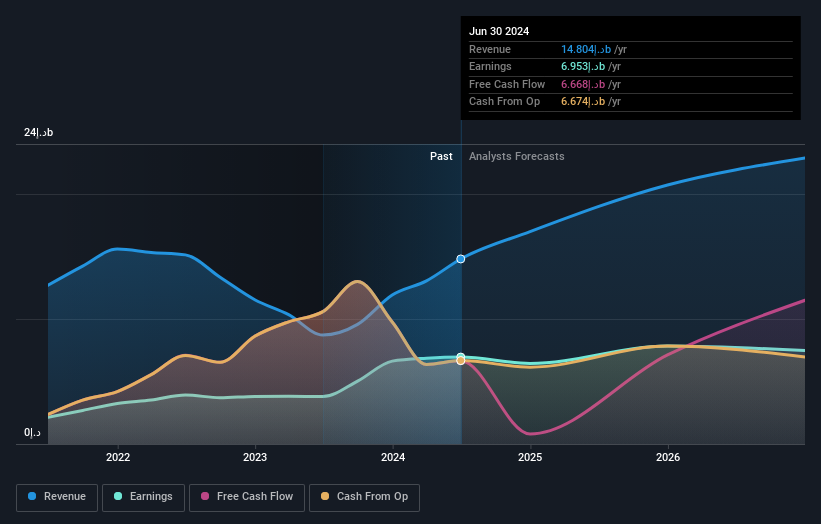Click the Cash From Op row label in tooltip
Screen dimensions: 821x524
[x=504, y=102]
